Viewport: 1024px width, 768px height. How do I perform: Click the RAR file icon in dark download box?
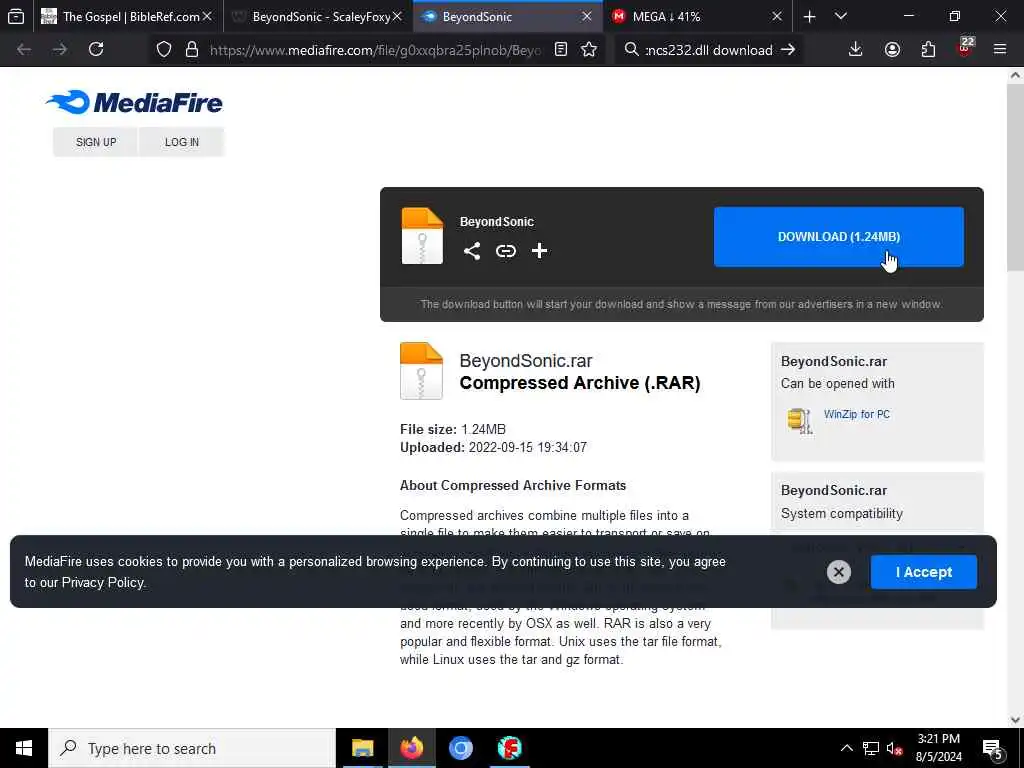(422, 236)
